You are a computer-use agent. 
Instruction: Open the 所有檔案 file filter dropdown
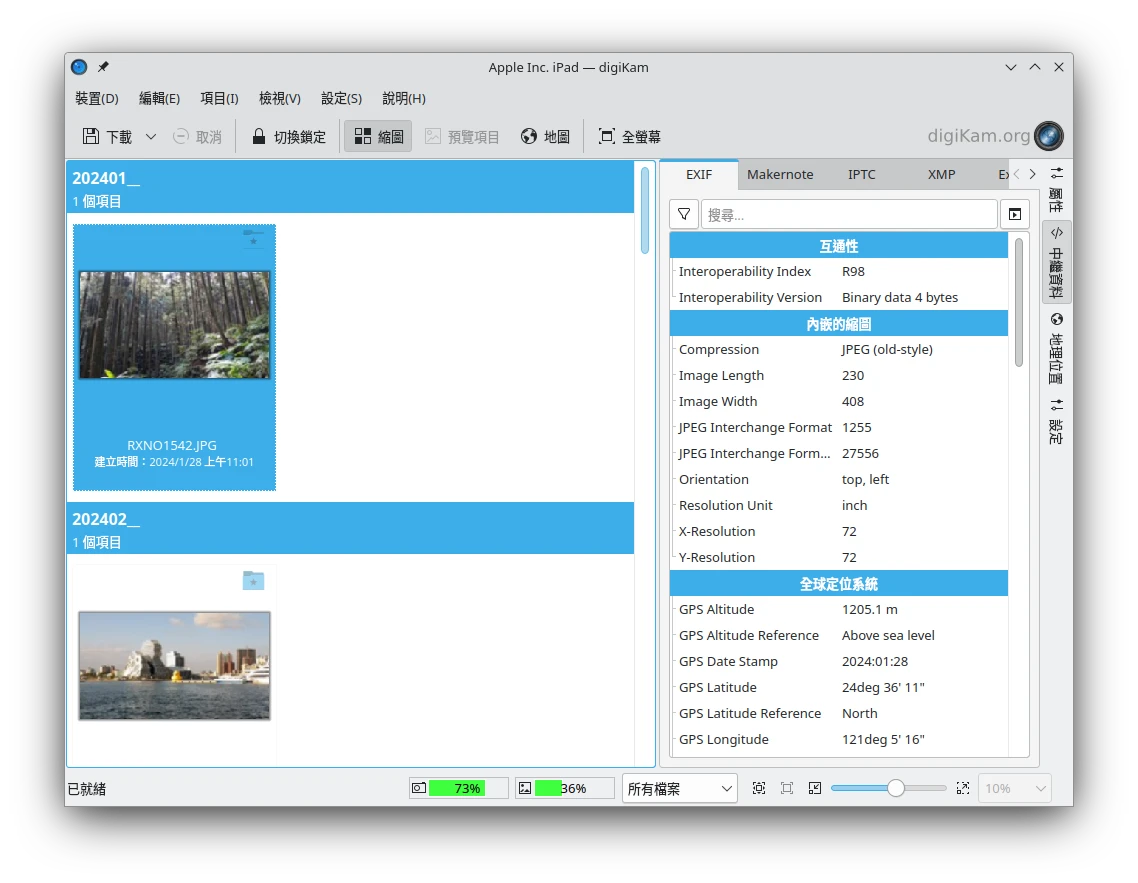pyautogui.click(x=679, y=788)
